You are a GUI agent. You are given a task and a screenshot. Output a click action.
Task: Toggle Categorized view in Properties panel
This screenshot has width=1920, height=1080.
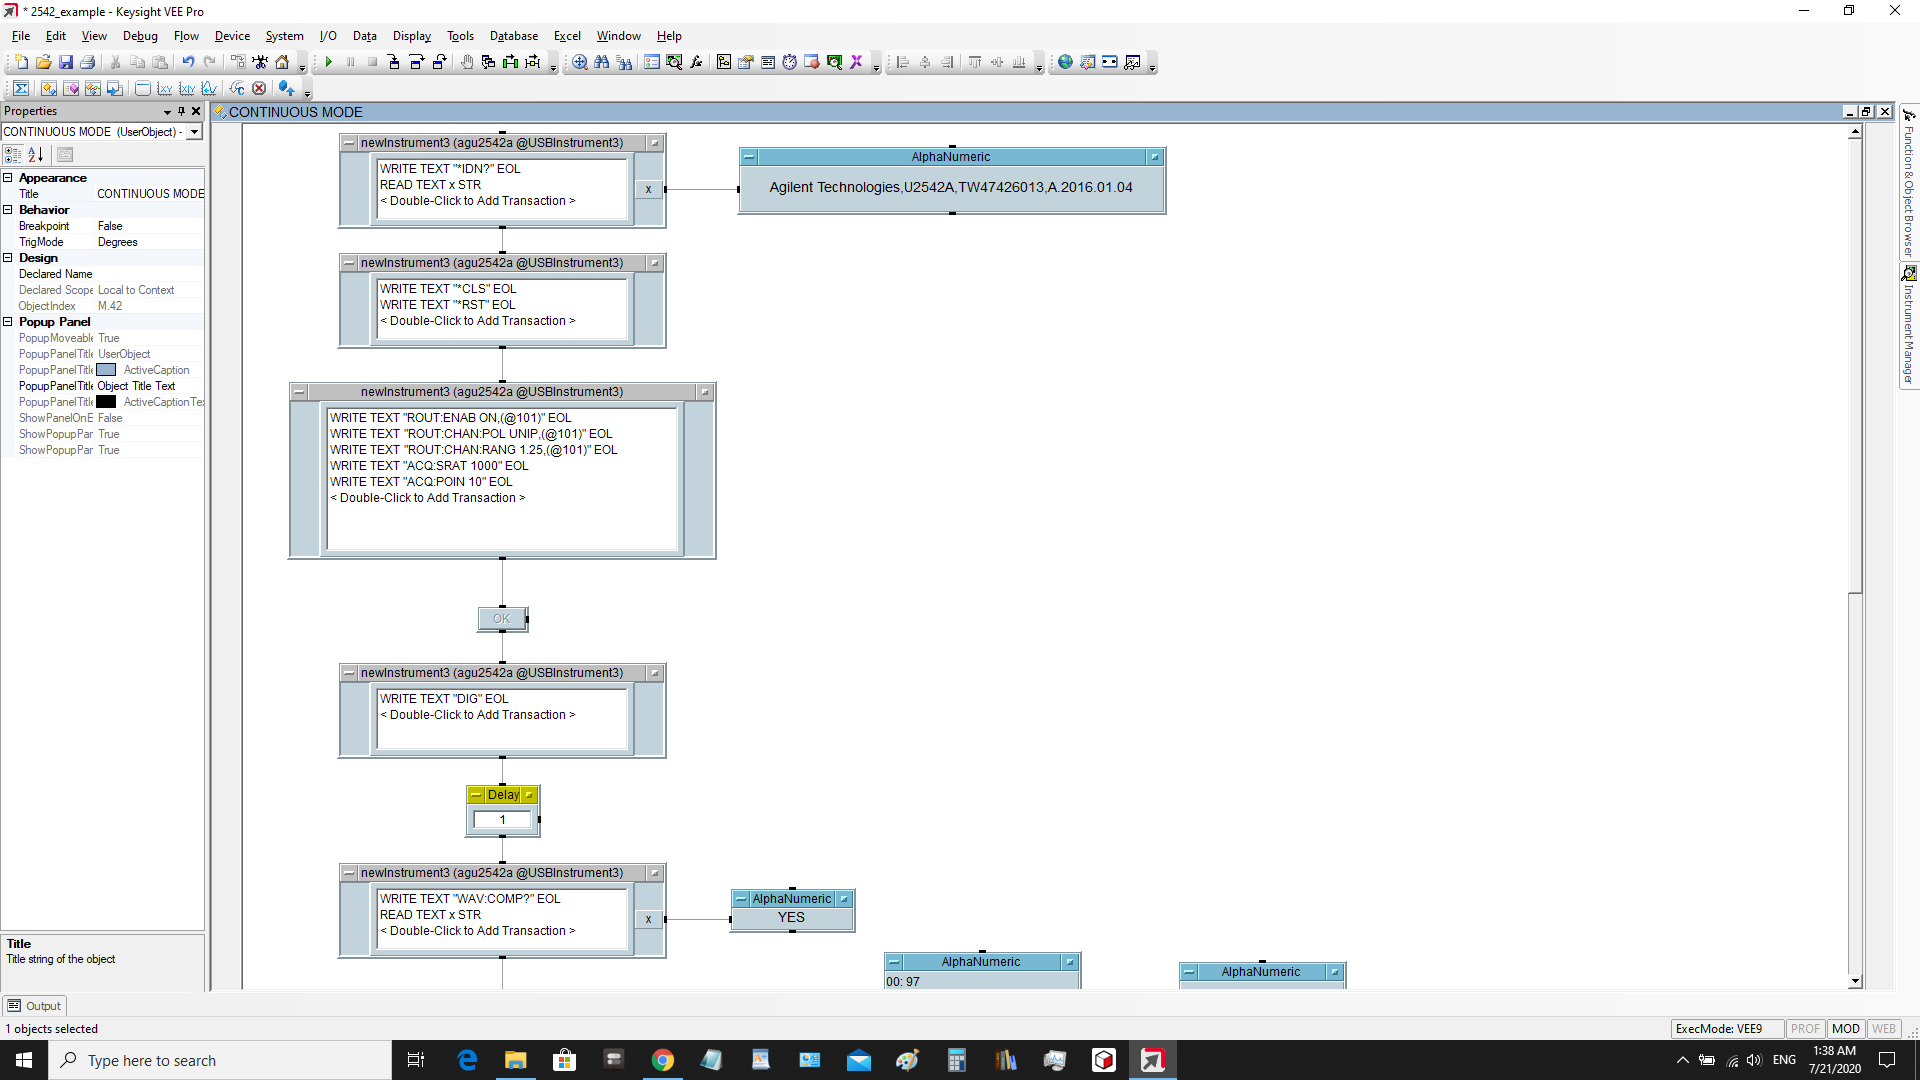(x=13, y=154)
